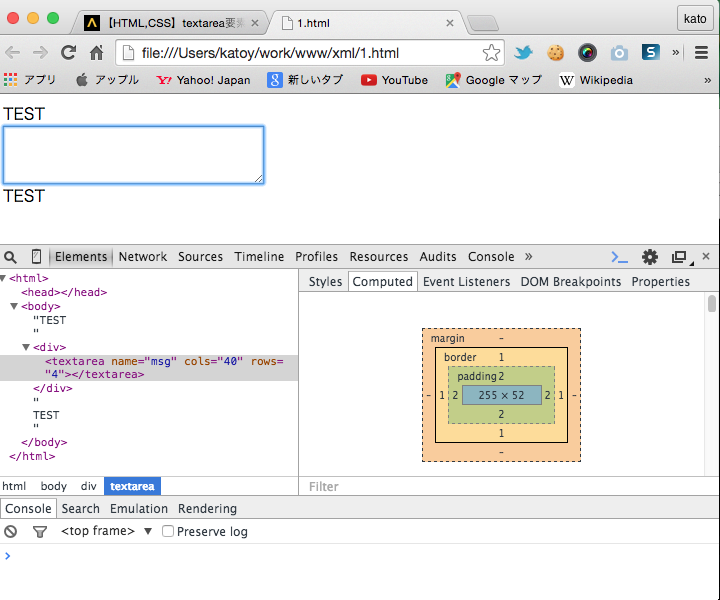Image resolution: width=720 pixels, height=600 pixels.
Task: Open the YouTube bookmark
Action: point(395,80)
